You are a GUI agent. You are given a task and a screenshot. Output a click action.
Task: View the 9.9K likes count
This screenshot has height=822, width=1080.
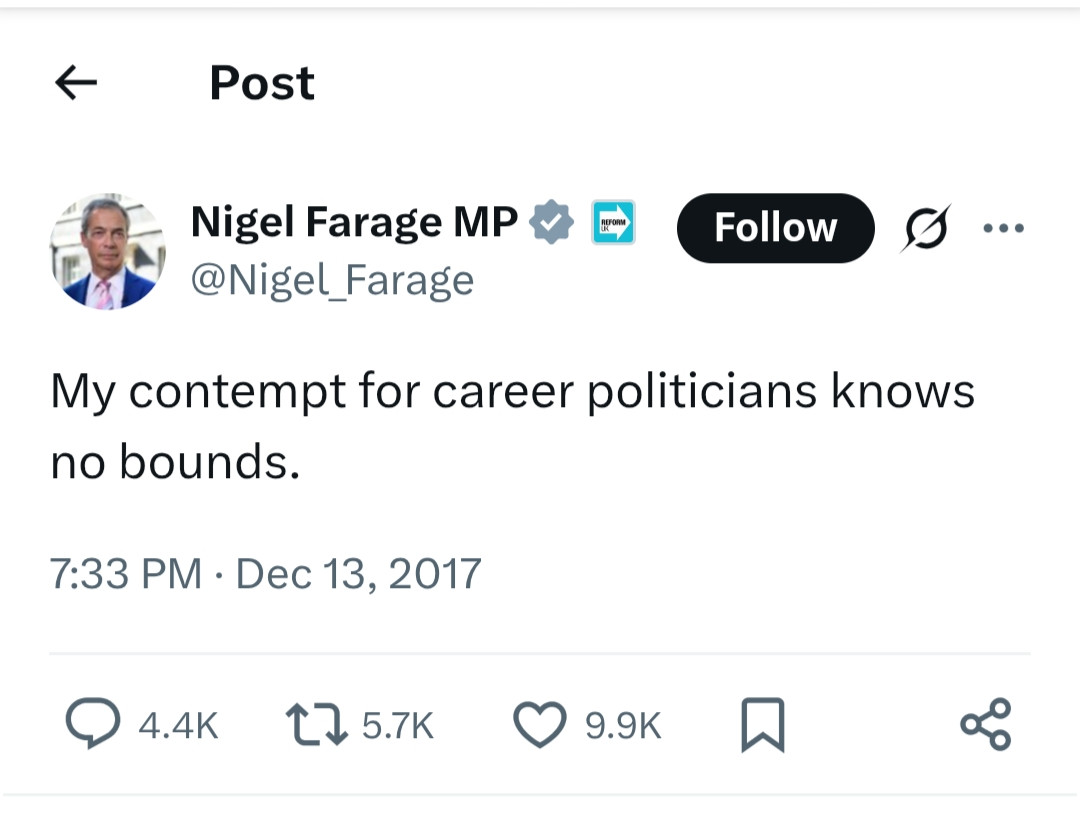623,726
